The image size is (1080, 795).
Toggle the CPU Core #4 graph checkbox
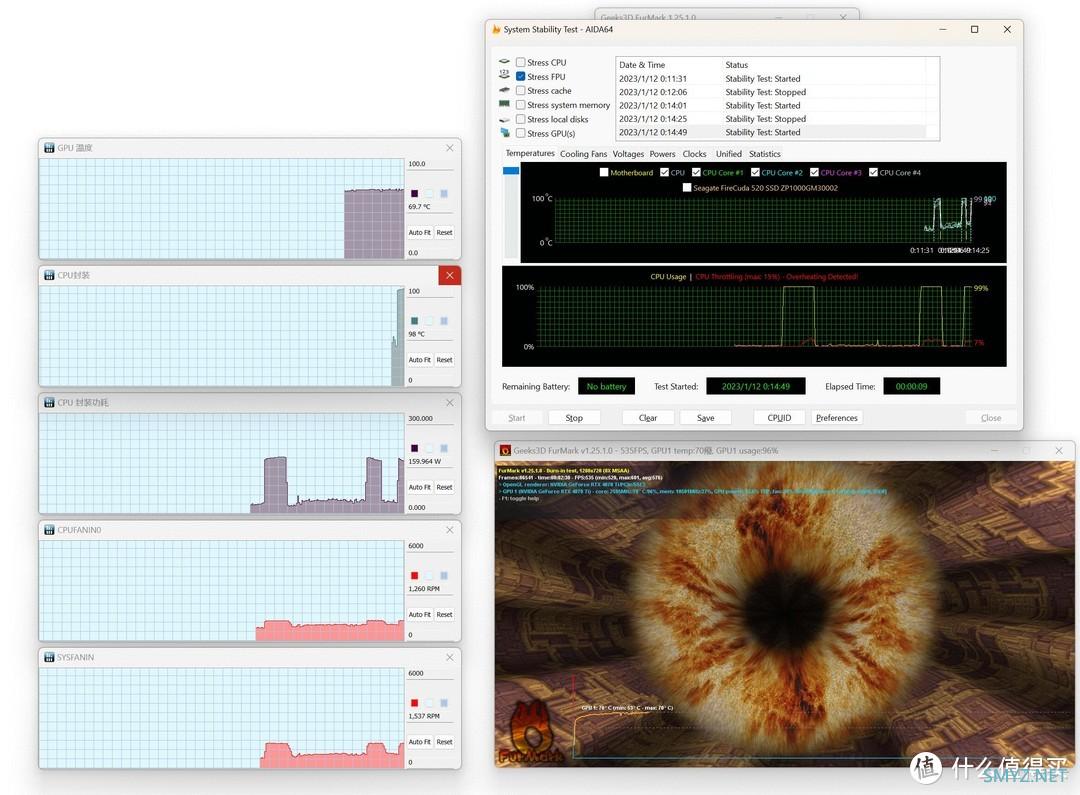coord(873,172)
